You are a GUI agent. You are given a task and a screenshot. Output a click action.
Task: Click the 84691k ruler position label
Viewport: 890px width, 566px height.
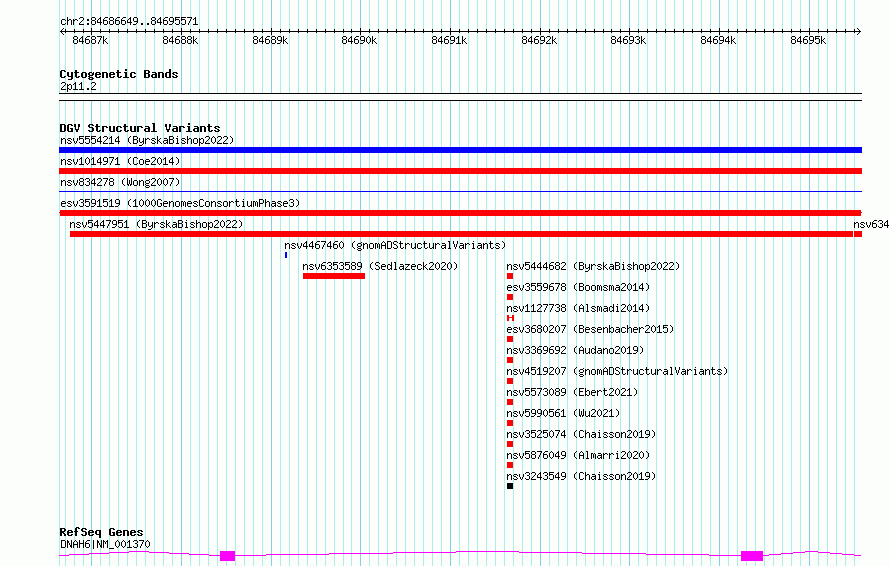(449, 40)
